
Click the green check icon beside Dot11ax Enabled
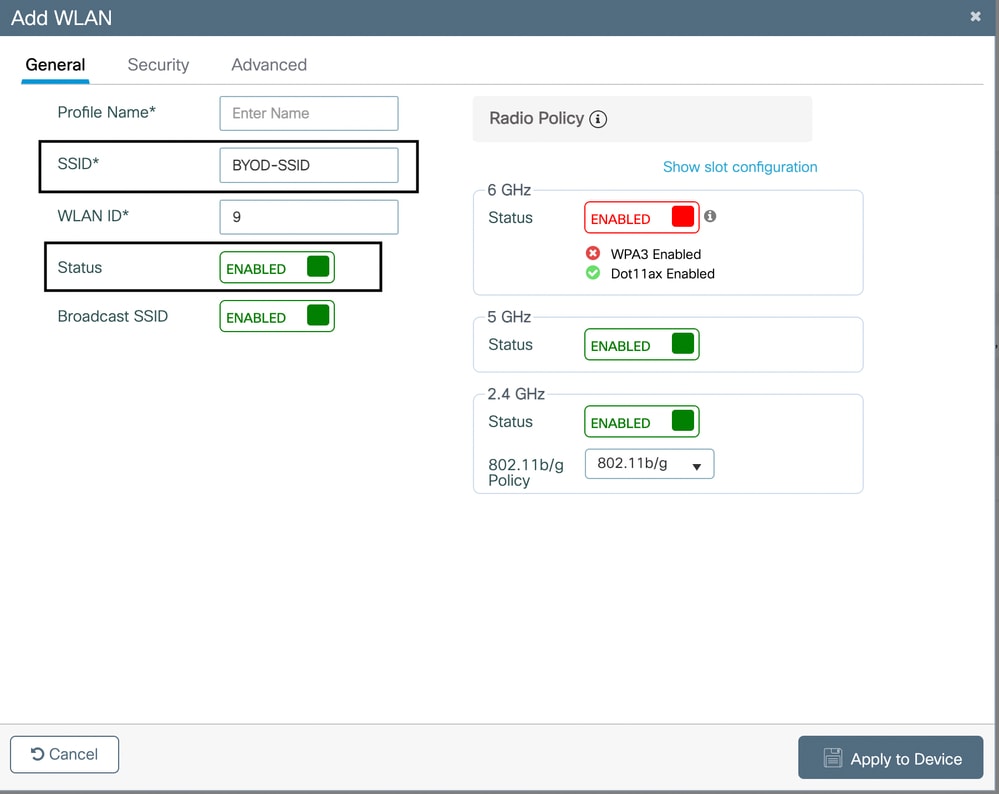[593, 274]
